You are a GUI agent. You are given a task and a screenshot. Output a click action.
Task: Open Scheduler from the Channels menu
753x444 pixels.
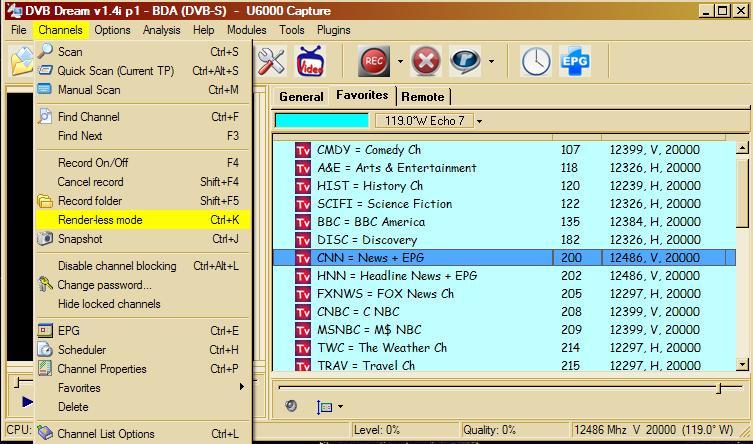(143, 349)
